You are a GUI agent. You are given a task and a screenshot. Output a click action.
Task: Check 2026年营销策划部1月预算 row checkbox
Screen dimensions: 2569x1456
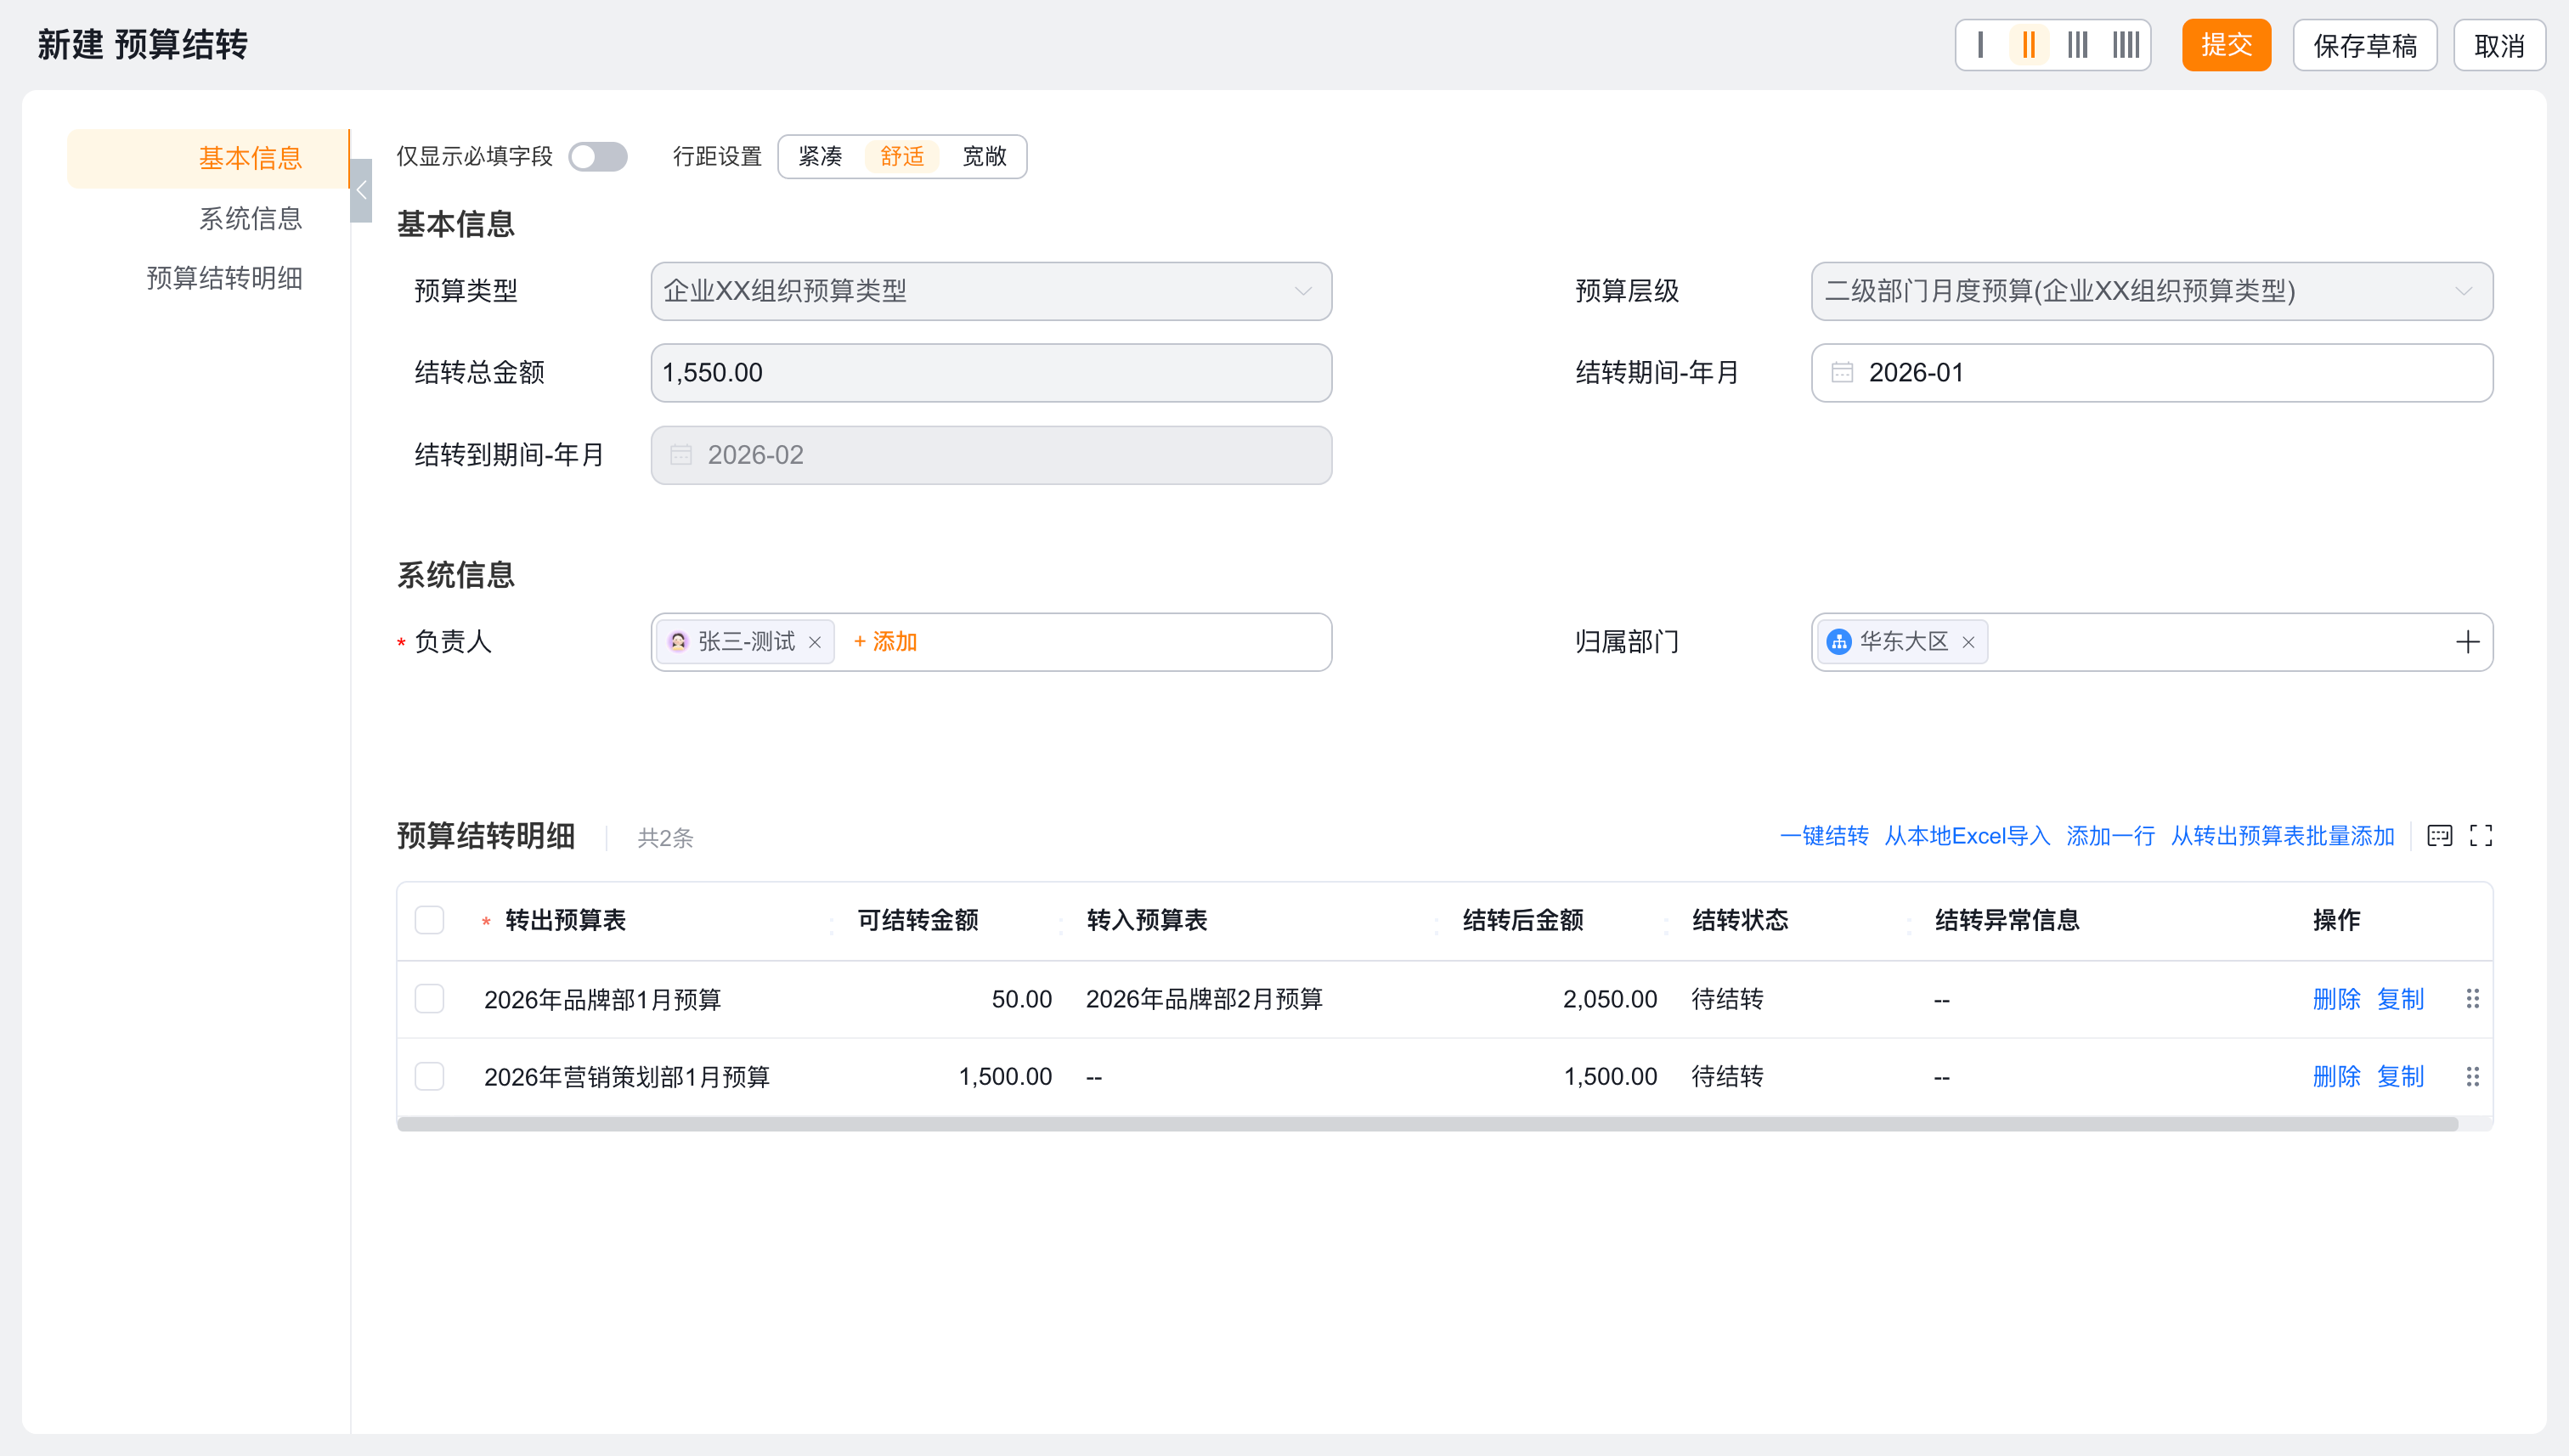(429, 1077)
